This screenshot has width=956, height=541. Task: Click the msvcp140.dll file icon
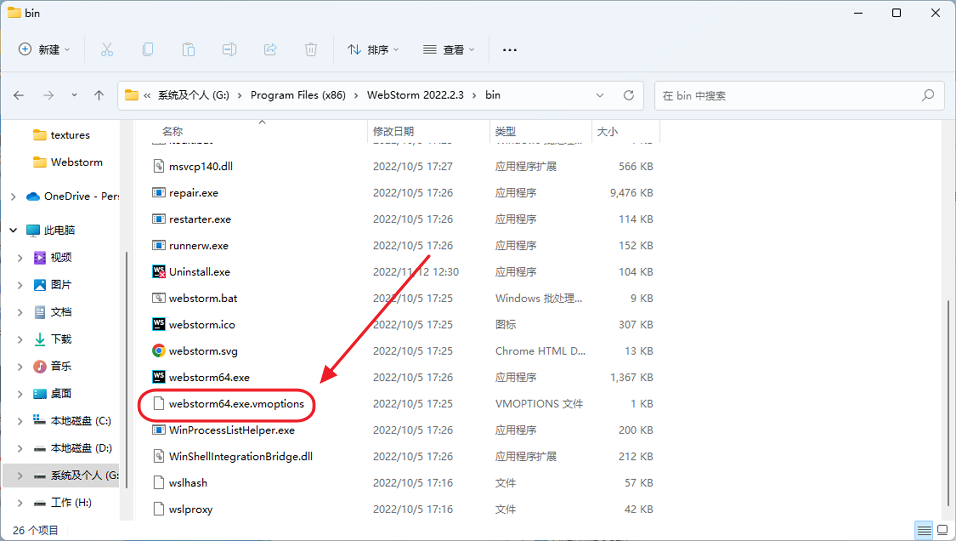(x=159, y=166)
